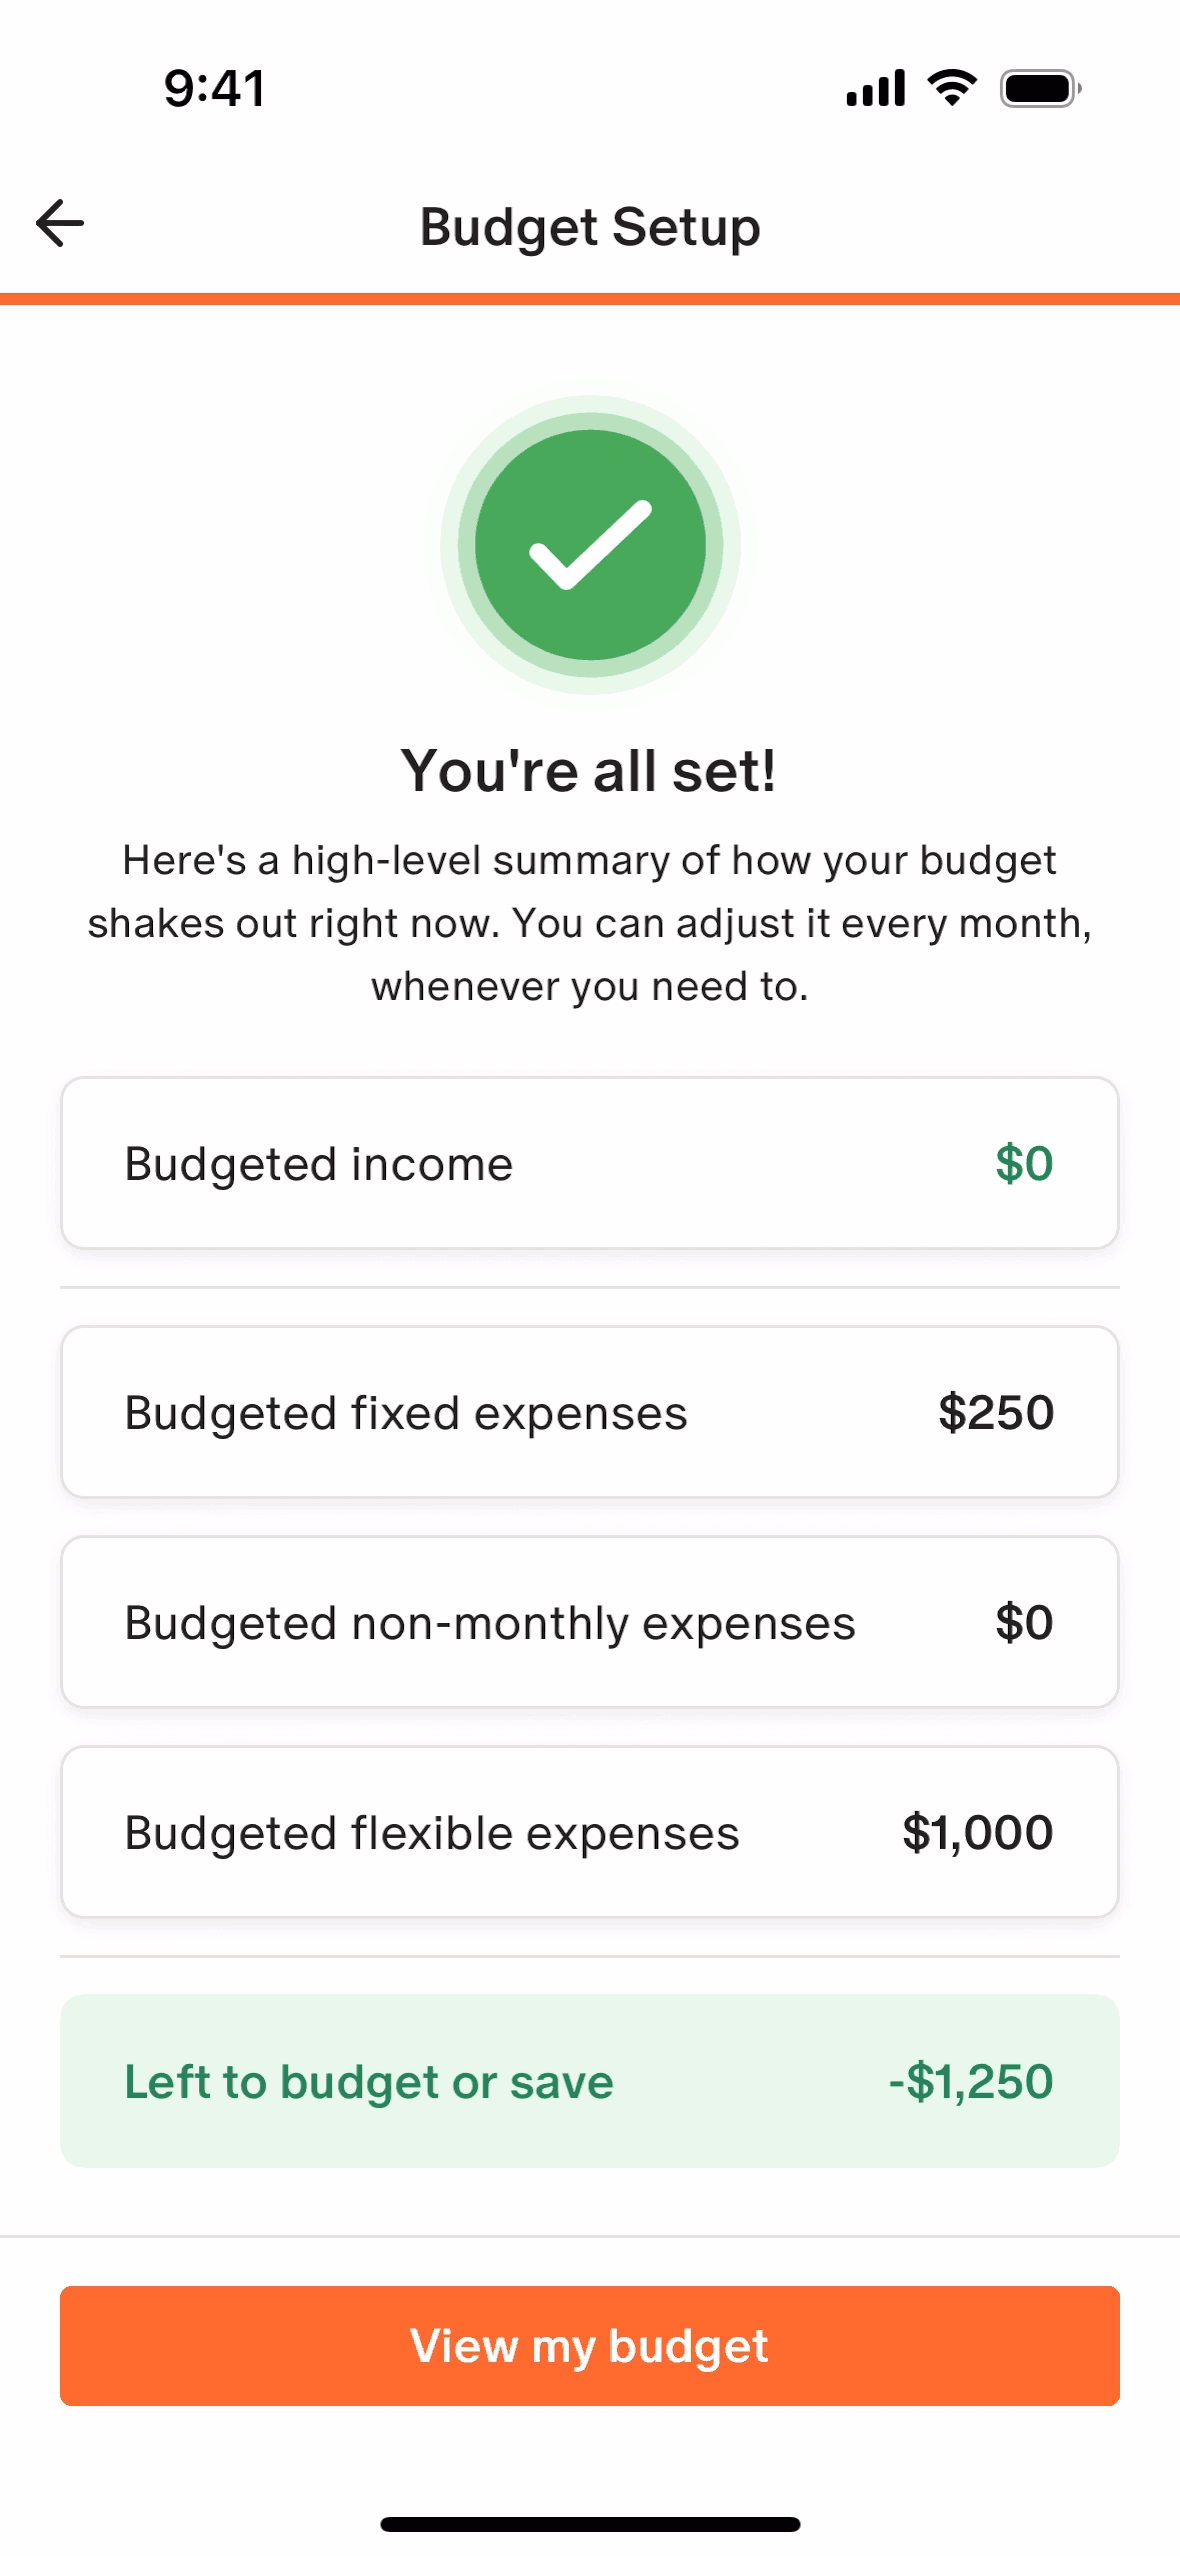Tap the cellular signal bars icon
The width and height of the screenshot is (1180, 2556).
tap(875, 88)
